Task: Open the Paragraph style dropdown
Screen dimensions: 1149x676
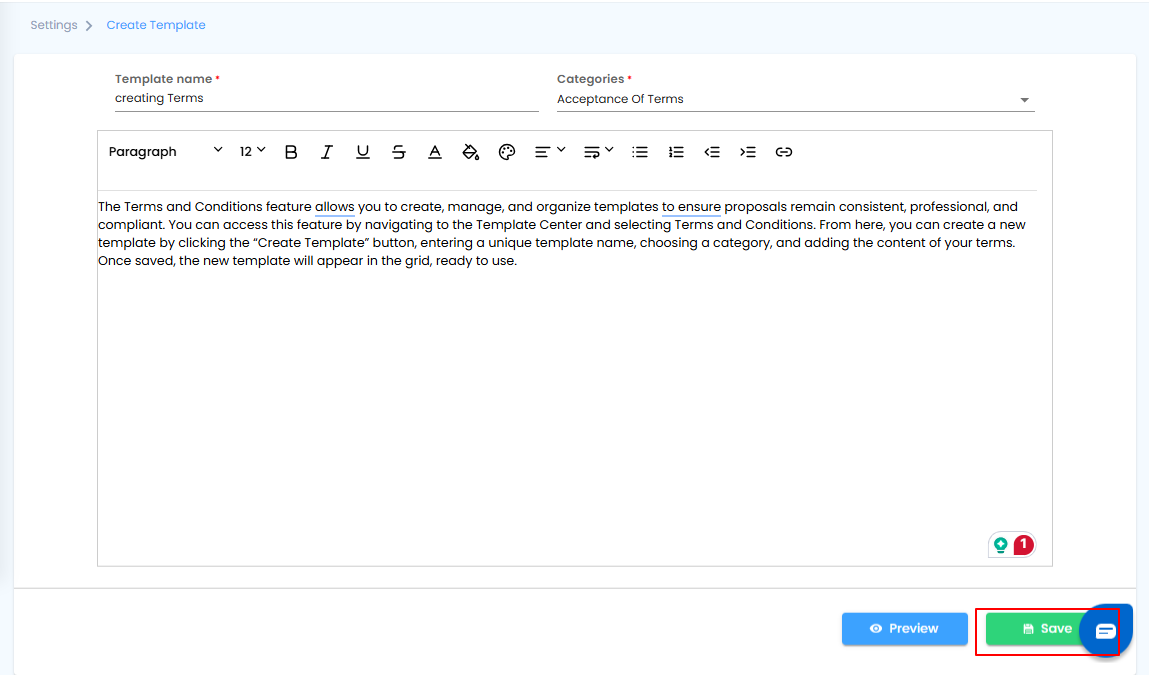Action: click(x=165, y=152)
